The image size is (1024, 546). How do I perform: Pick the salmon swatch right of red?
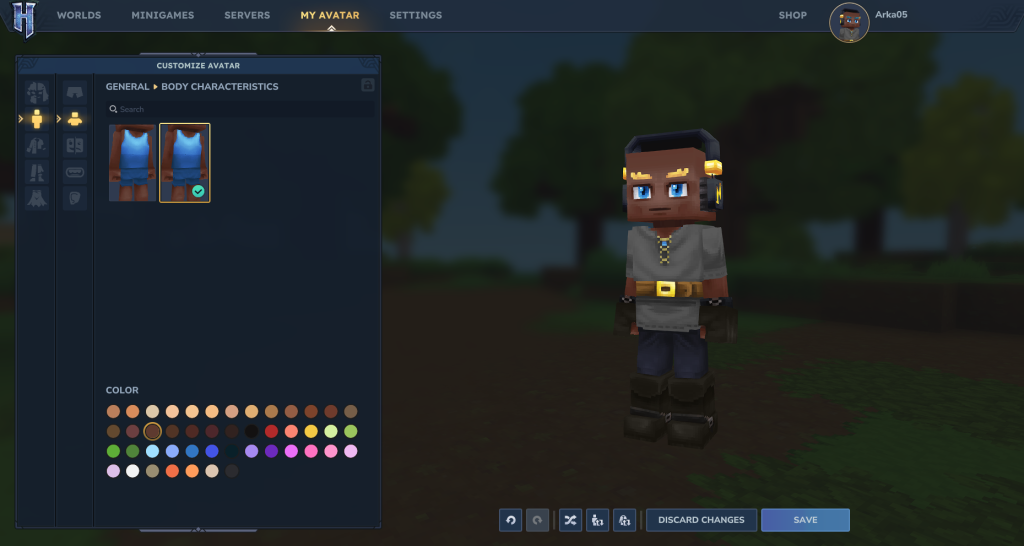(x=291, y=431)
